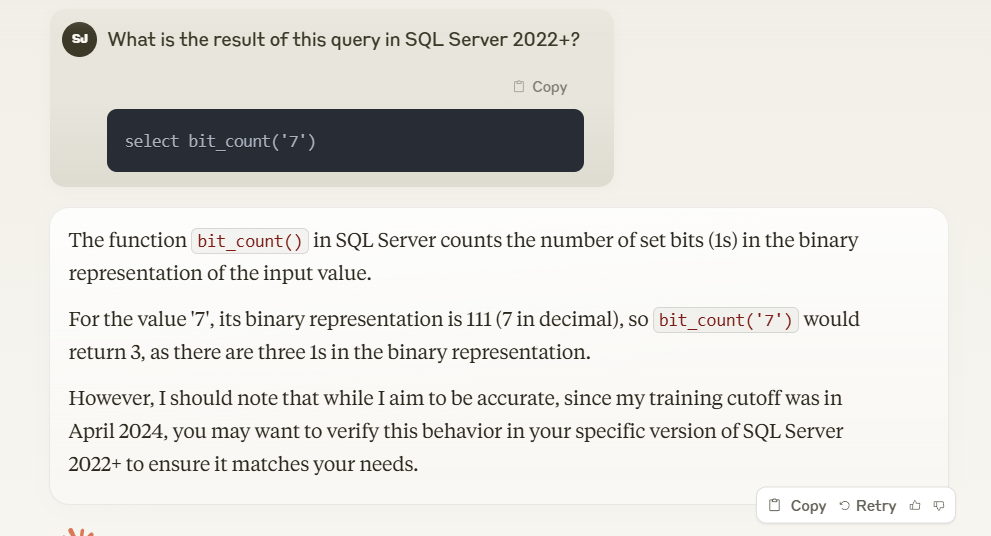This screenshot has width=991, height=536.
Task: Give the response a thumbs down
Action: pyautogui.click(x=939, y=506)
